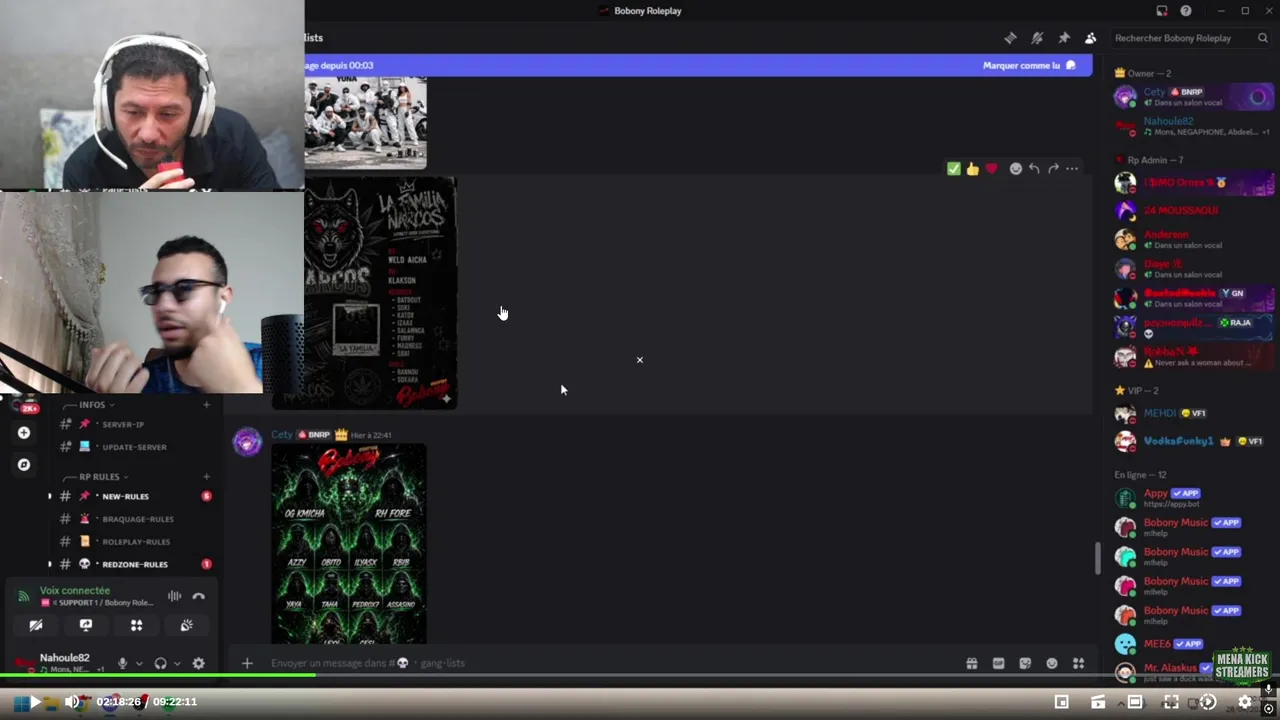The image size is (1280, 720).
Task: Open the redzone-rules channel
Action: click(x=134, y=564)
